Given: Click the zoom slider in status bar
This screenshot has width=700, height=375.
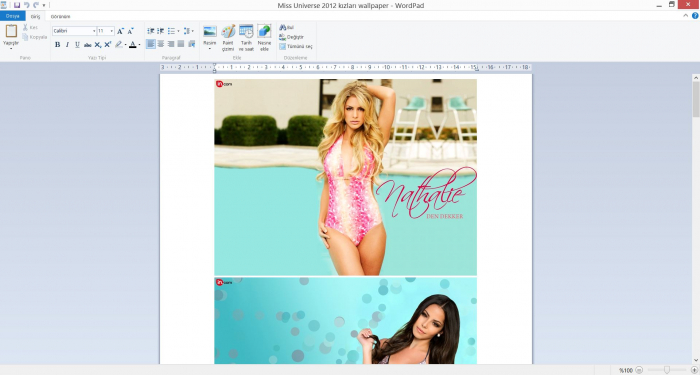Looking at the screenshot, I should 667,370.
